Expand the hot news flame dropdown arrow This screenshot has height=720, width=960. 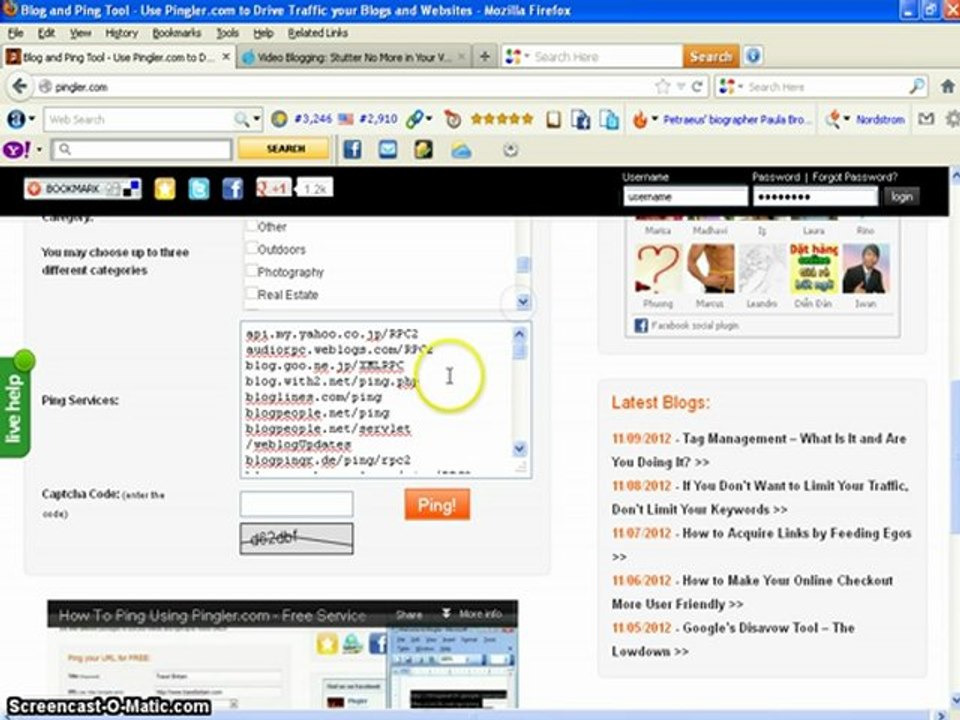(x=654, y=119)
